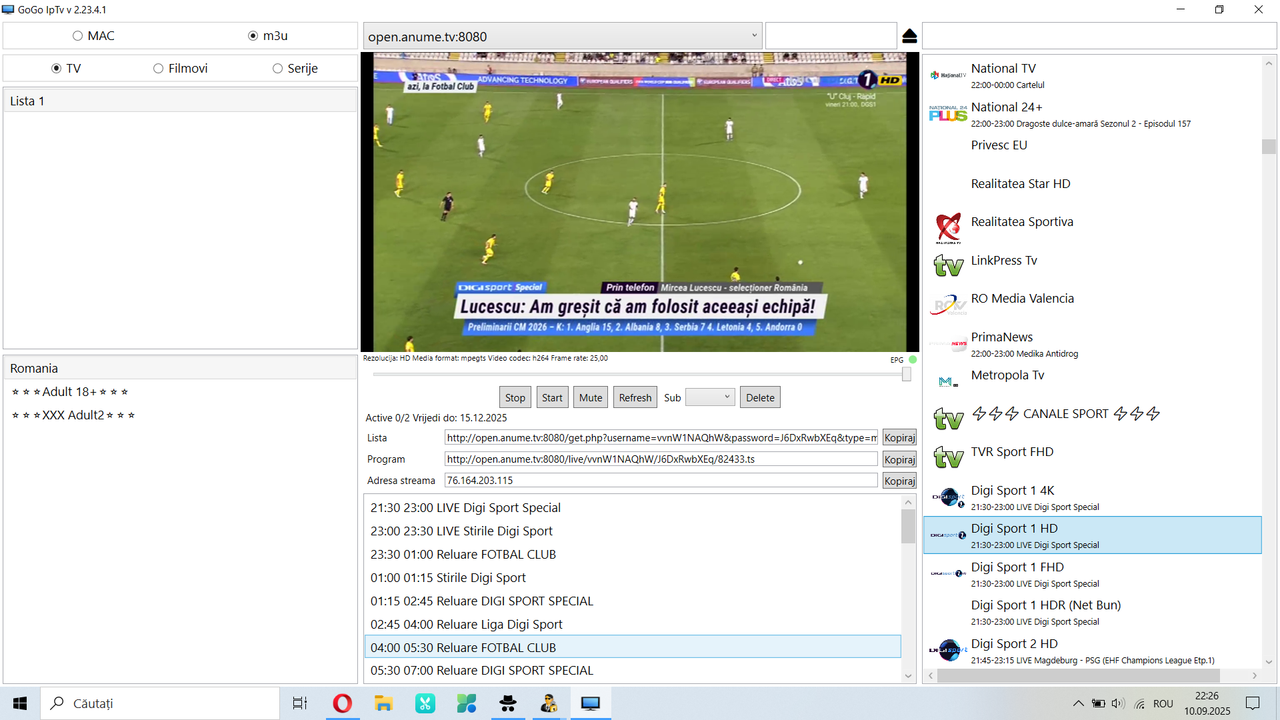This screenshot has height=720, width=1280.
Task: Mute the stream audio
Action: pos(591,397)
